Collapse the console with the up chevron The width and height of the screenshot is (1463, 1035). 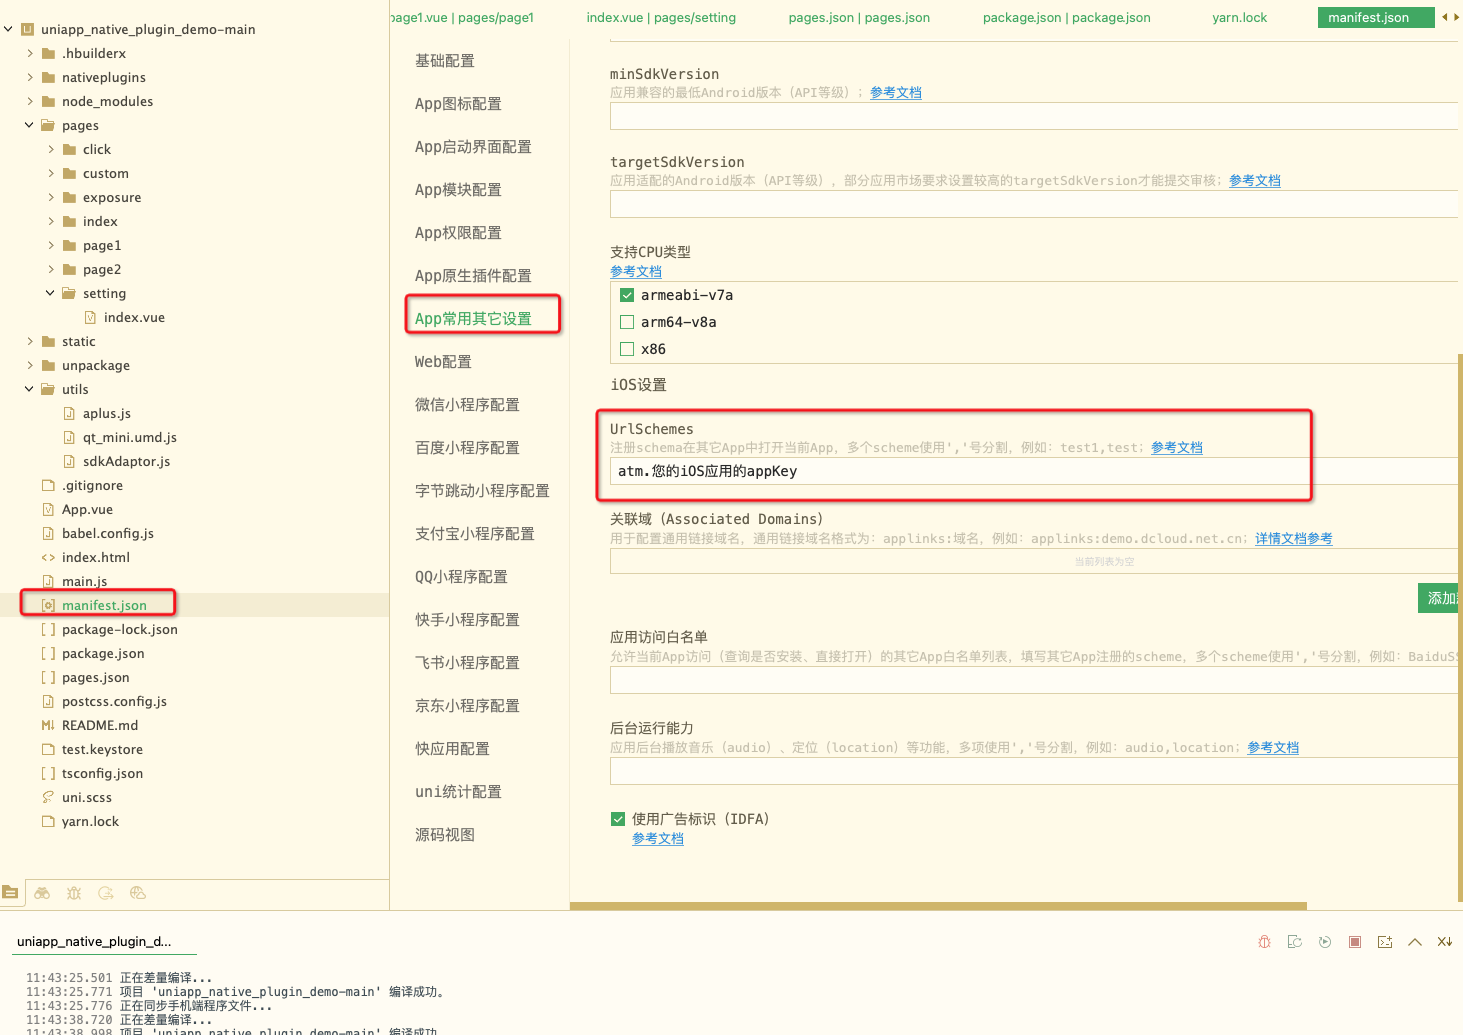point(1415,942)
